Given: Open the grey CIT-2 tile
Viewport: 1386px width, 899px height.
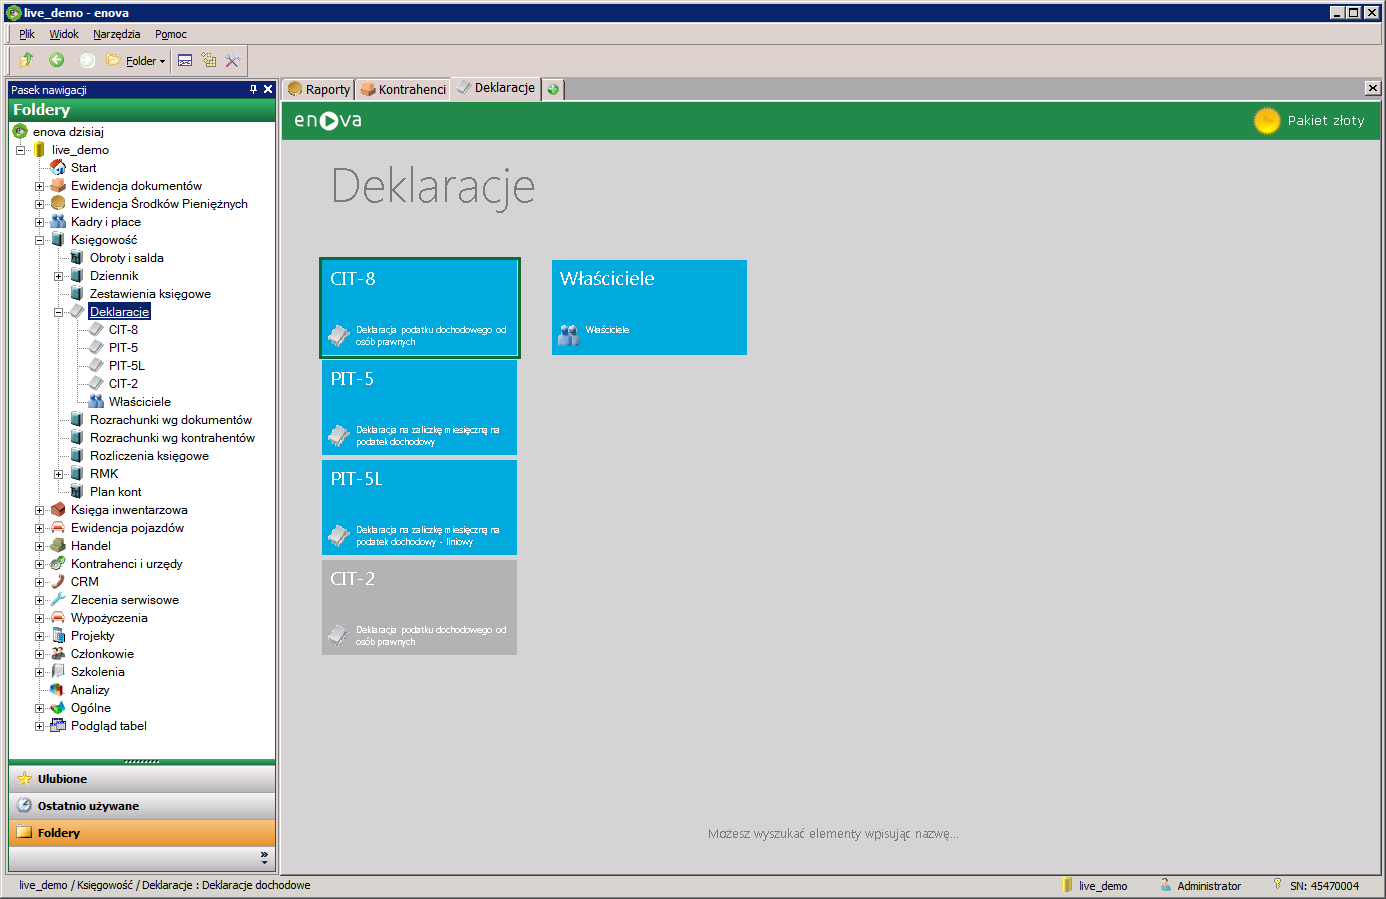Looking at the screenshot, I should point(420,607).
